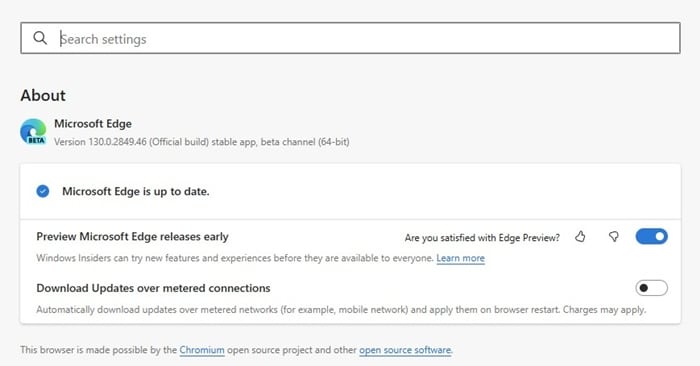
Task: Open the Learn more link
Action: [460, 258]
